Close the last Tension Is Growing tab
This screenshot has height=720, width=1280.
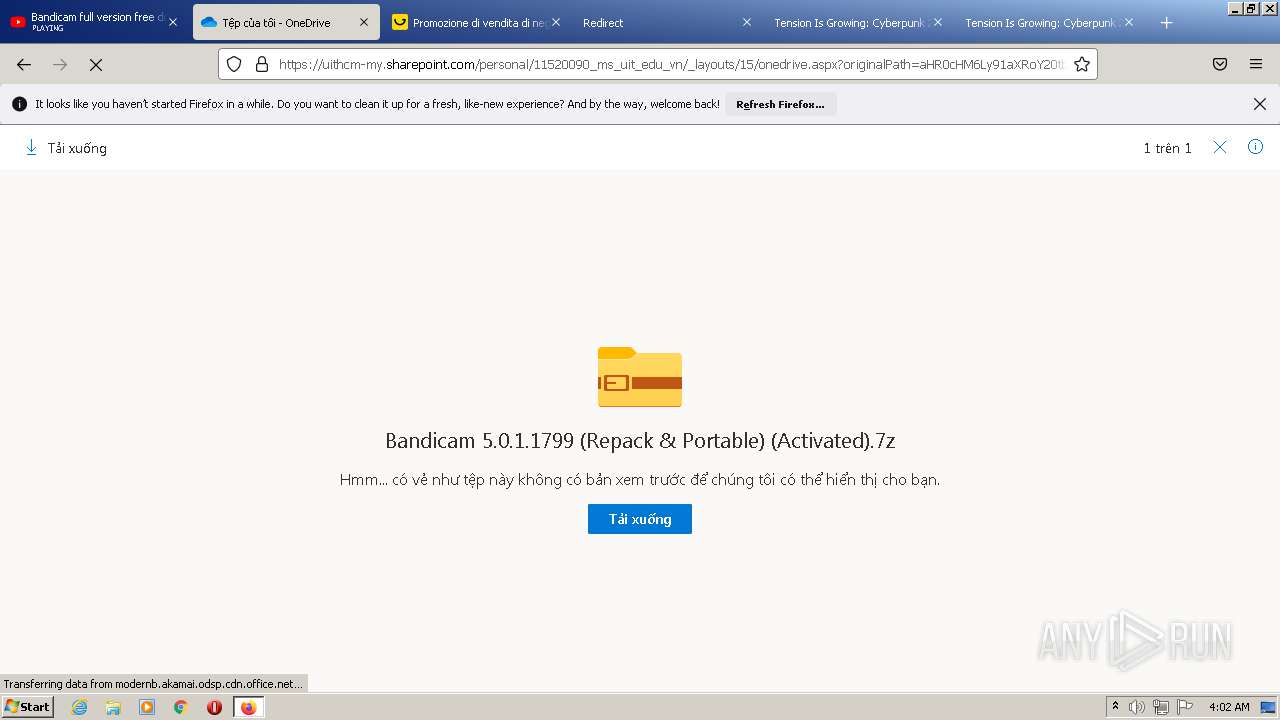1128,22
